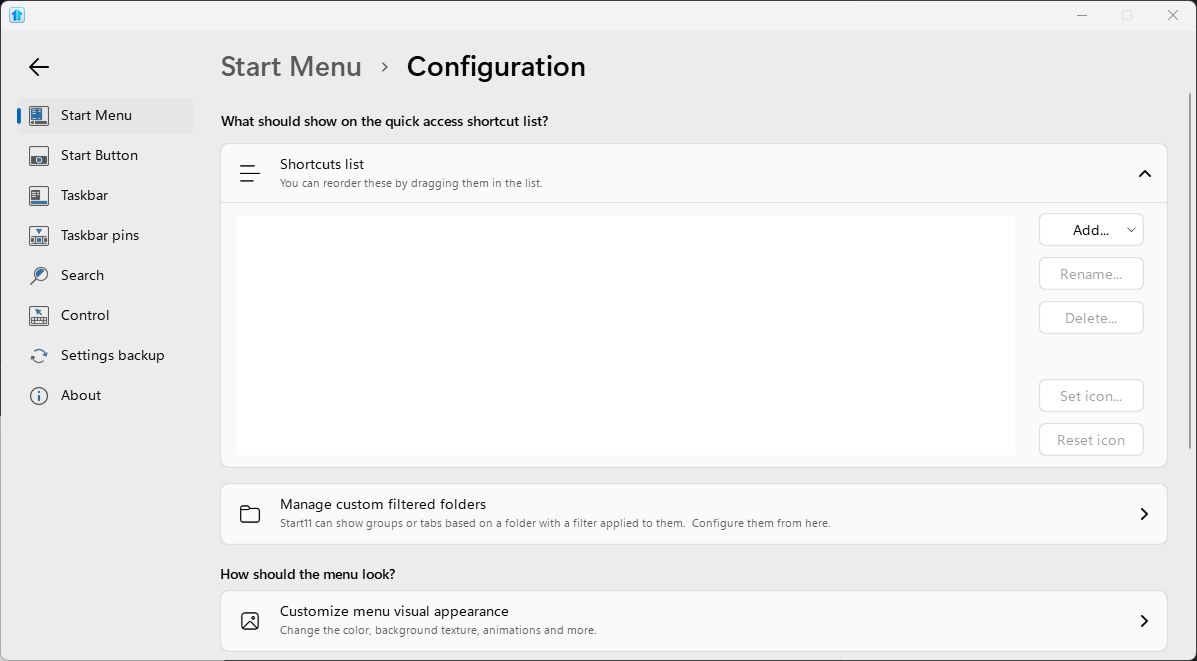
Task: Click the Settings backup sync icon
Action: pyautogui.click(x=39, y=356)
